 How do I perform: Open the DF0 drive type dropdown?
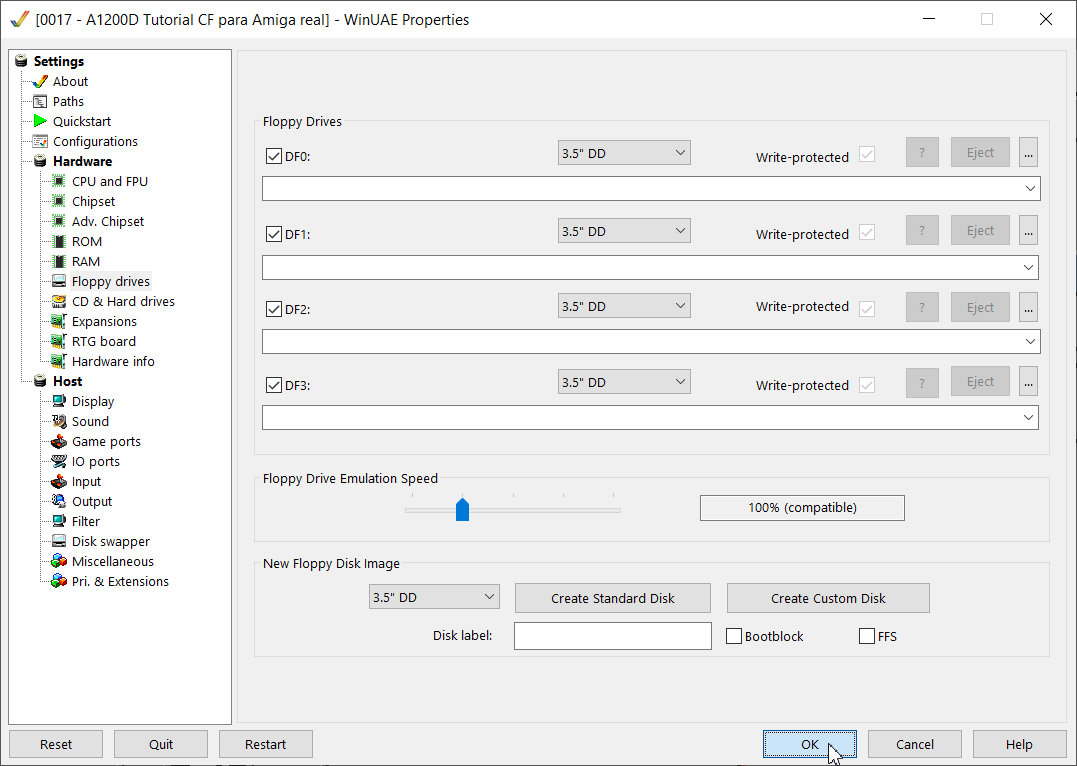(624, 153)
